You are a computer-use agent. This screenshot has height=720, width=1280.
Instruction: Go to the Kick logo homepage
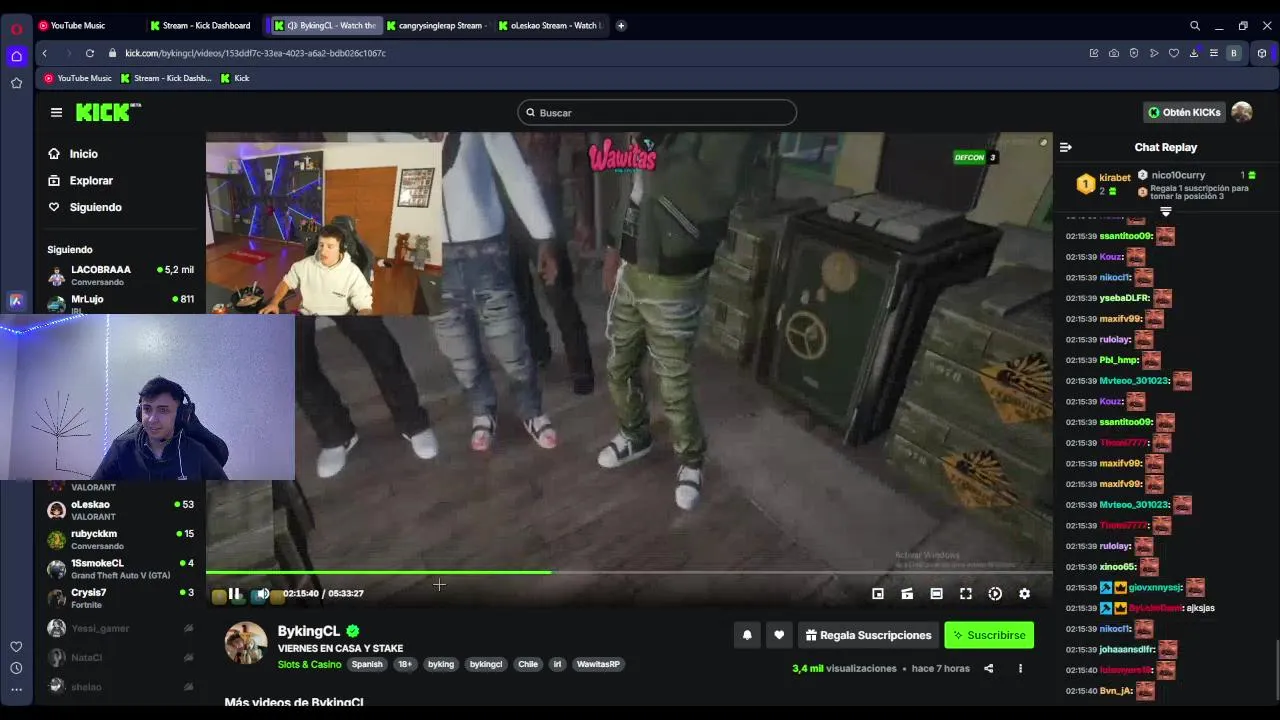[x=108, y=112]
